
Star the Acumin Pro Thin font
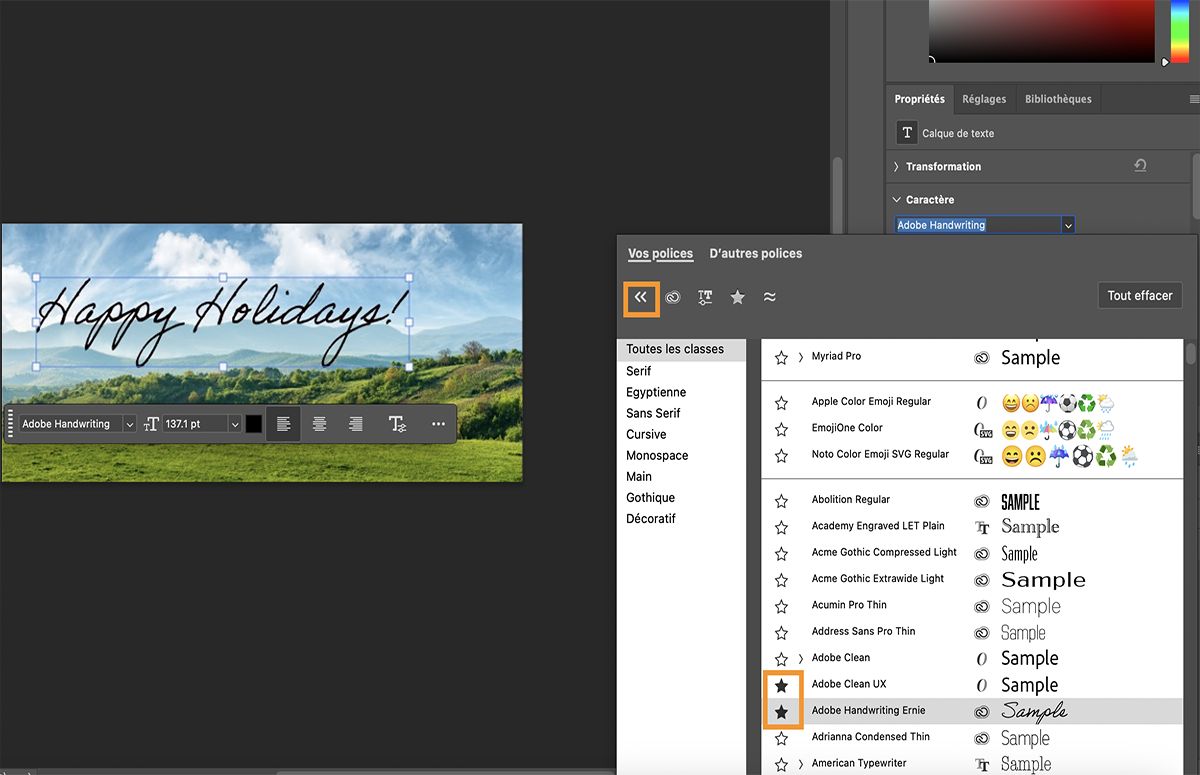[781, 605]
